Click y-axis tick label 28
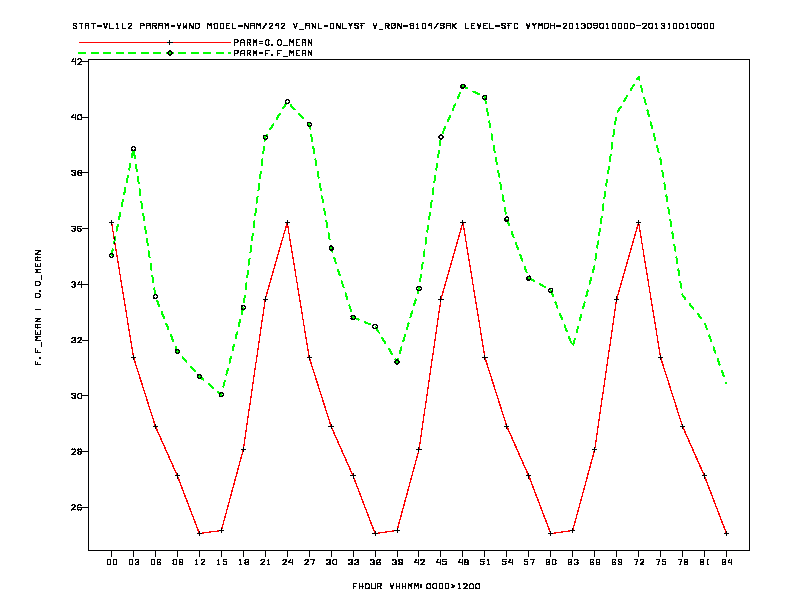 tap(76, 451)
